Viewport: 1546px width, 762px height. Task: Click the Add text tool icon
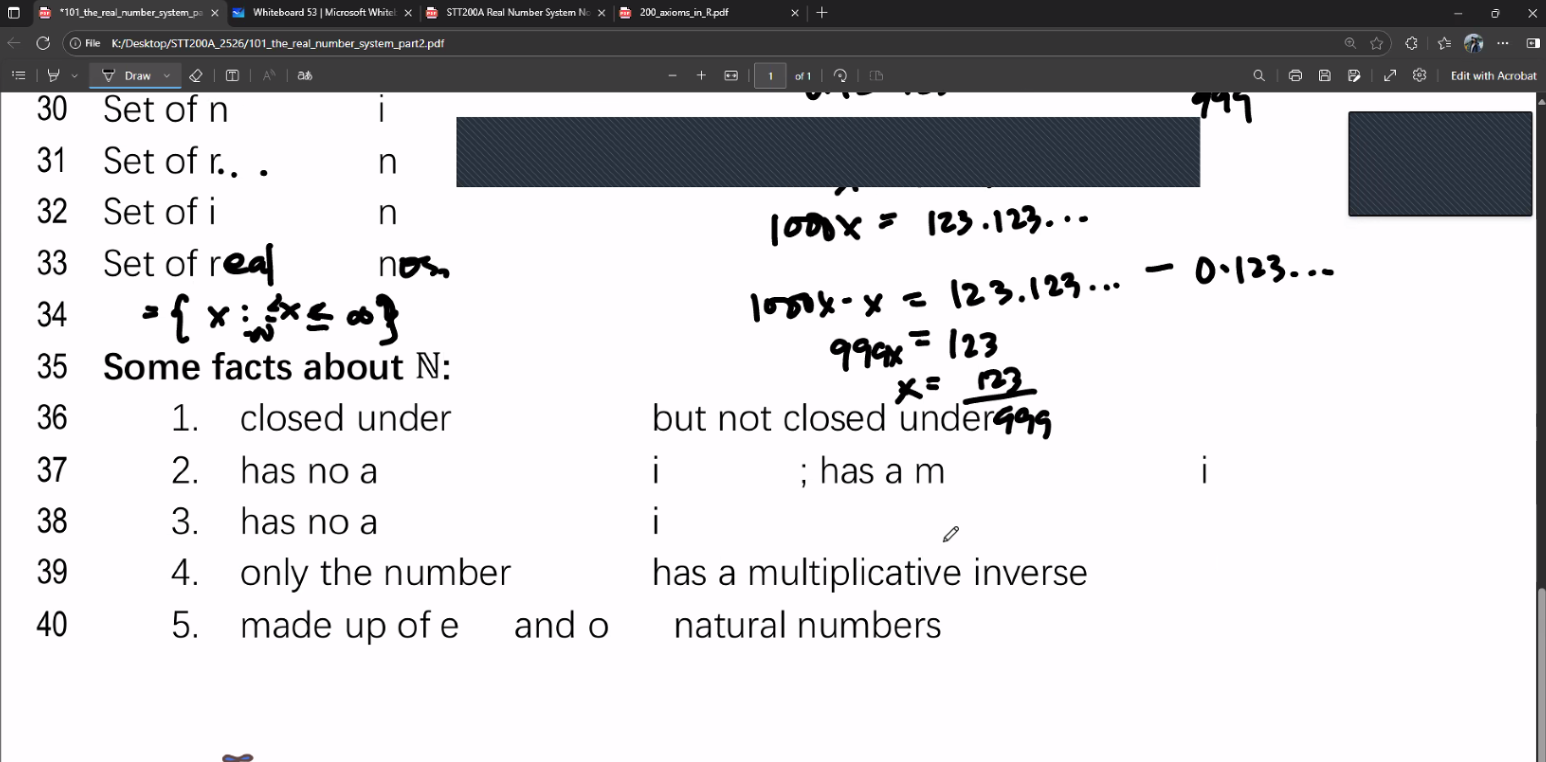[x=232, y=76]
